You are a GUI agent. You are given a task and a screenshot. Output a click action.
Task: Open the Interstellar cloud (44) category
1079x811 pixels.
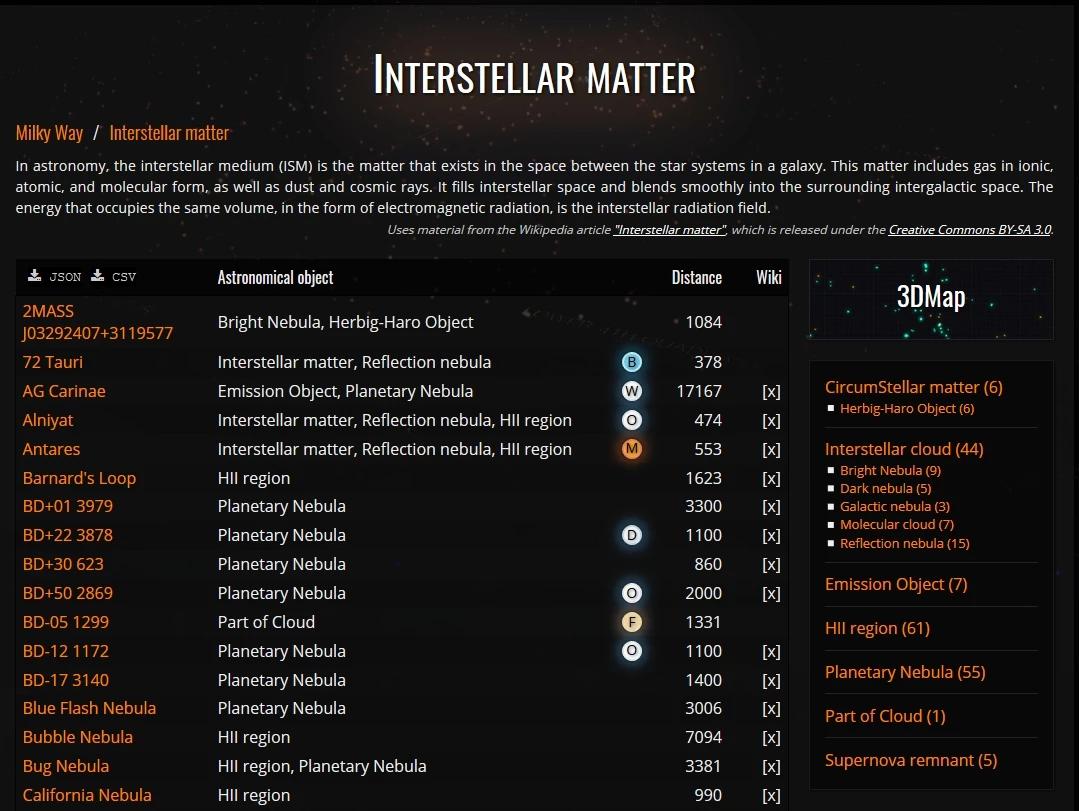(904, 449)
